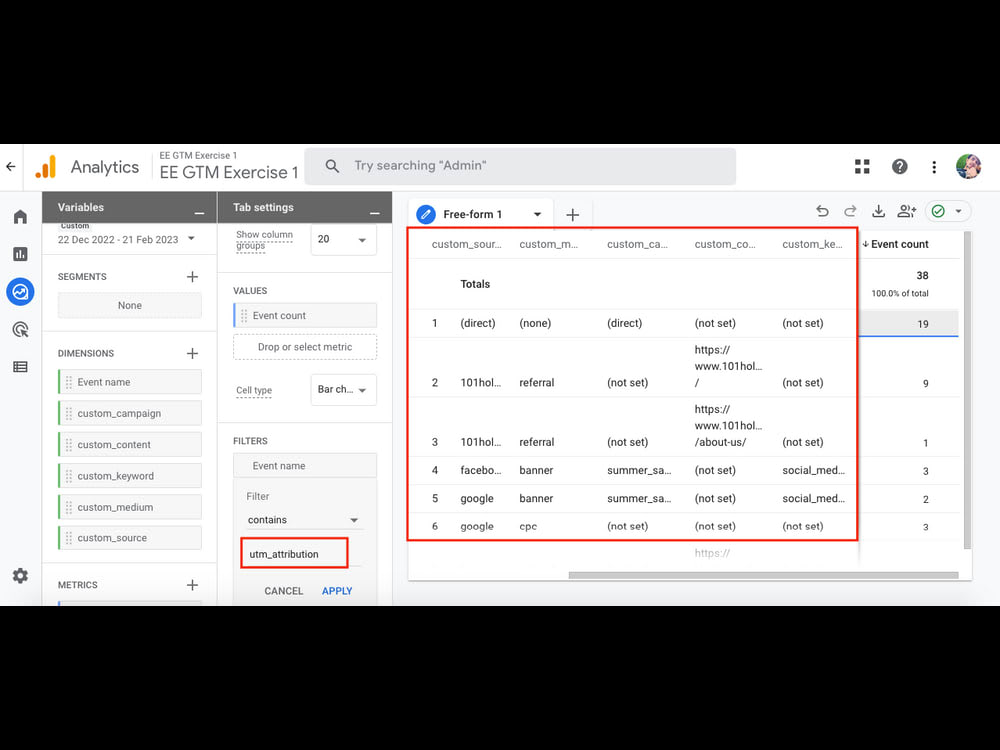Open Admin via the settings gear icon
Viewport: 1000px width, 750px height.
20,576
